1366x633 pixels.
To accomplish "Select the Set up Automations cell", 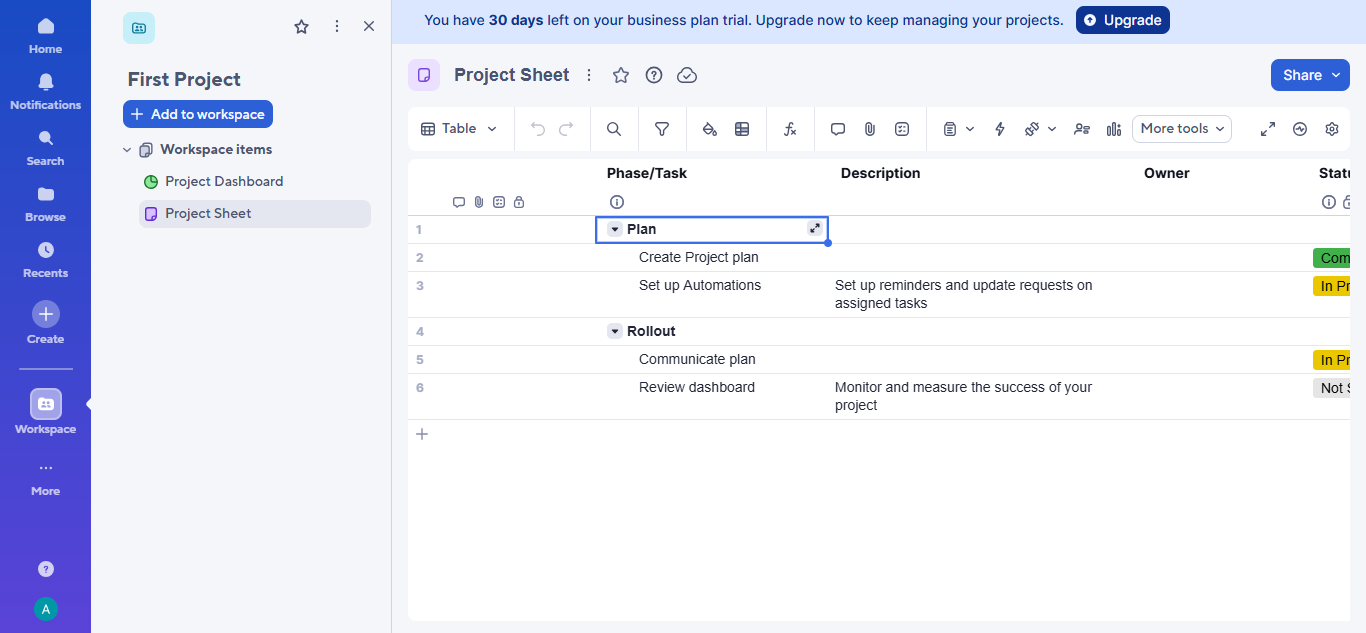I will pyautogui.click(x=713, y=295).
